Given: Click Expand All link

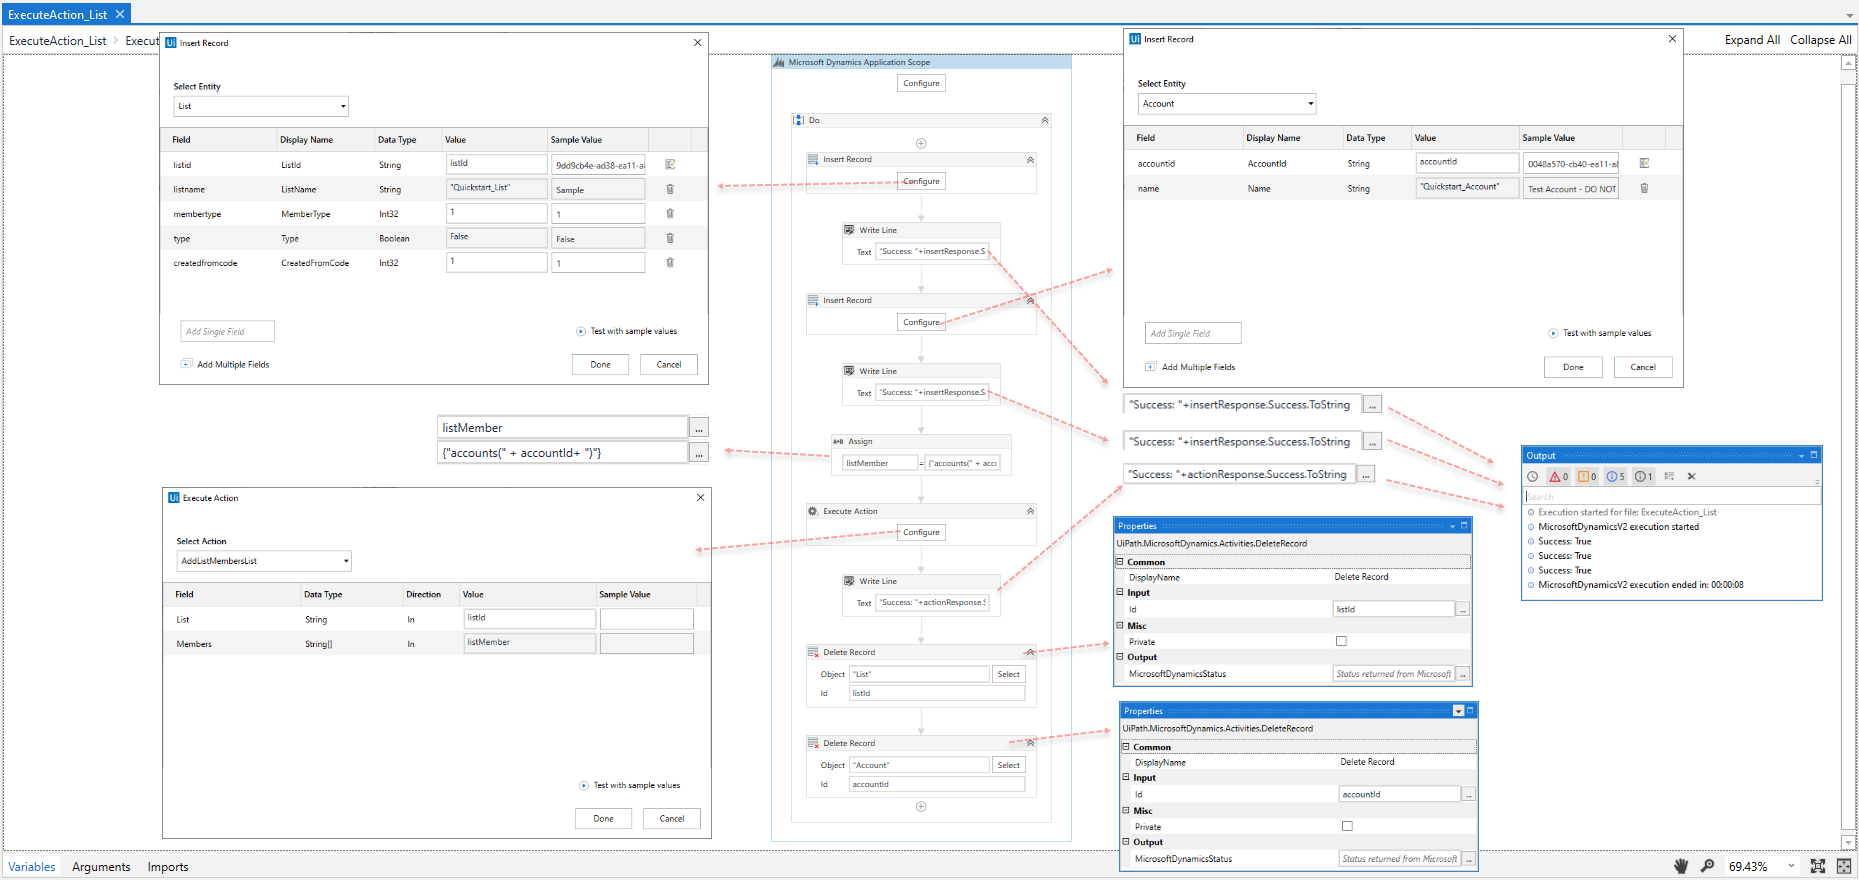Looking at the screenshot, I should pyautogui.click(x=1752, y=40).
